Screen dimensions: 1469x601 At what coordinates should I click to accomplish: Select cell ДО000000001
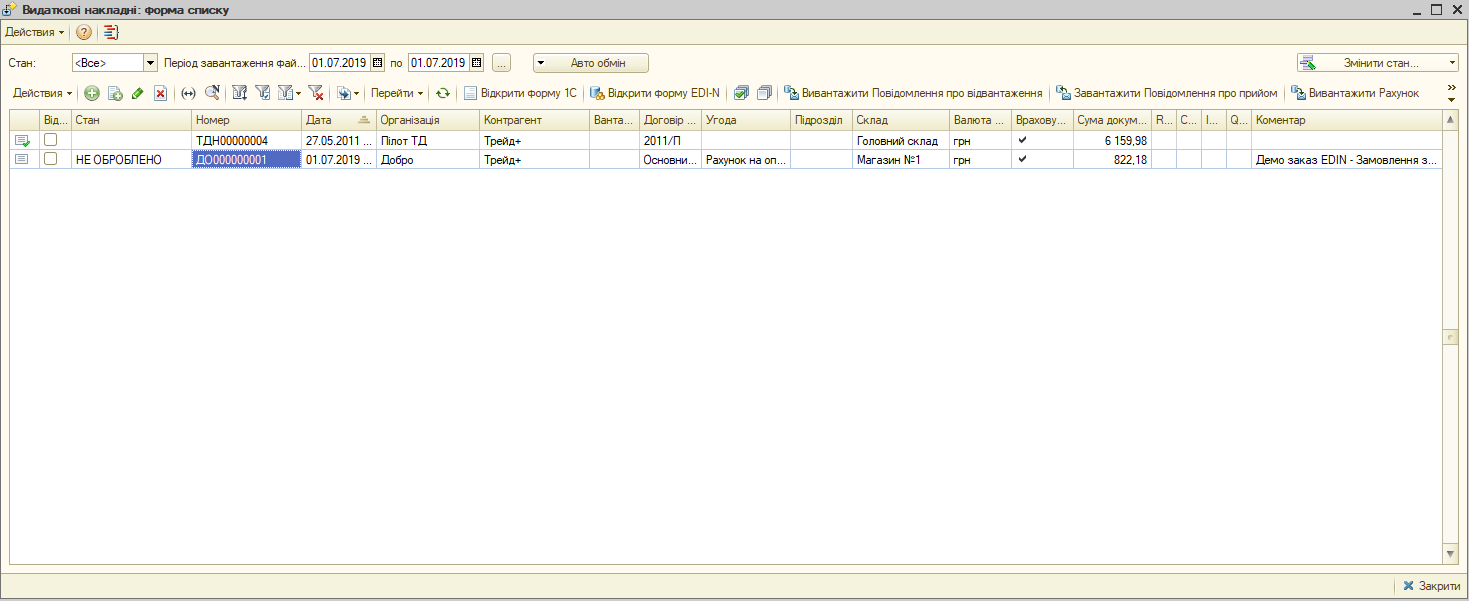246,159
